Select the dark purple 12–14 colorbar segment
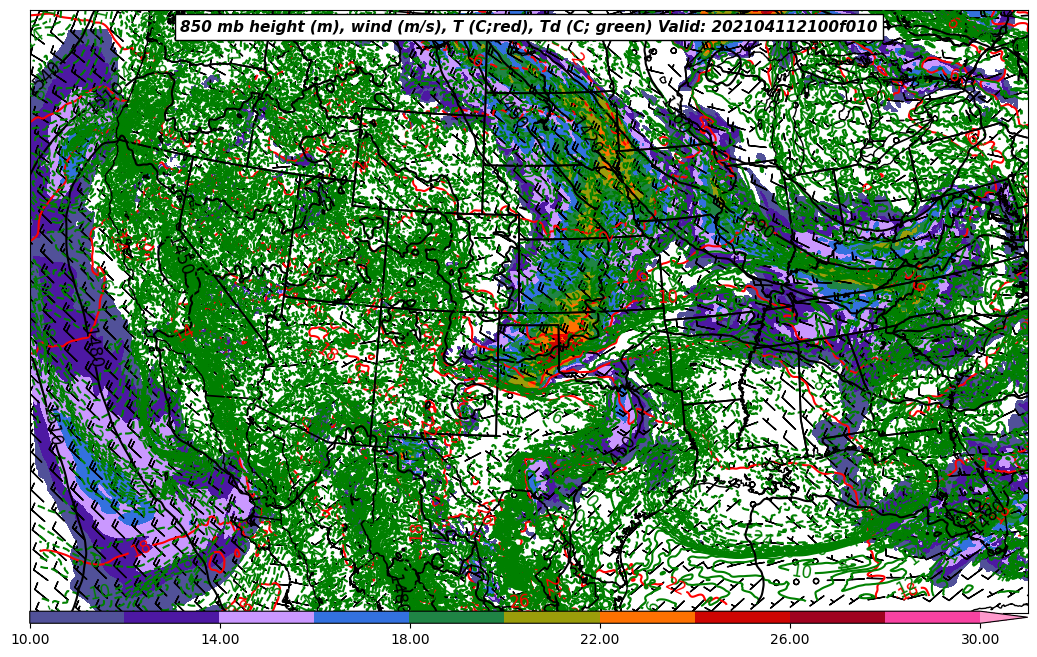This screenshot has width=1037, height=657. 172,618
